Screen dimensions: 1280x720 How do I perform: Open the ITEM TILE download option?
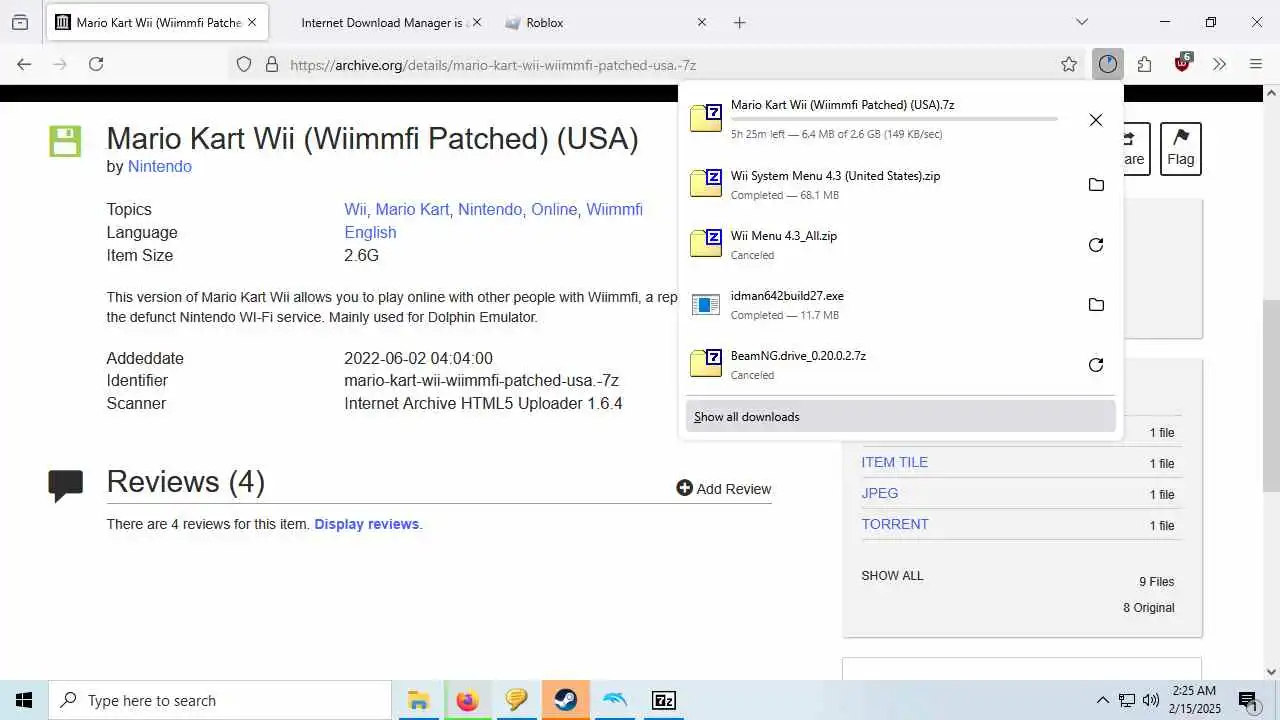click(x=894, y=462)
